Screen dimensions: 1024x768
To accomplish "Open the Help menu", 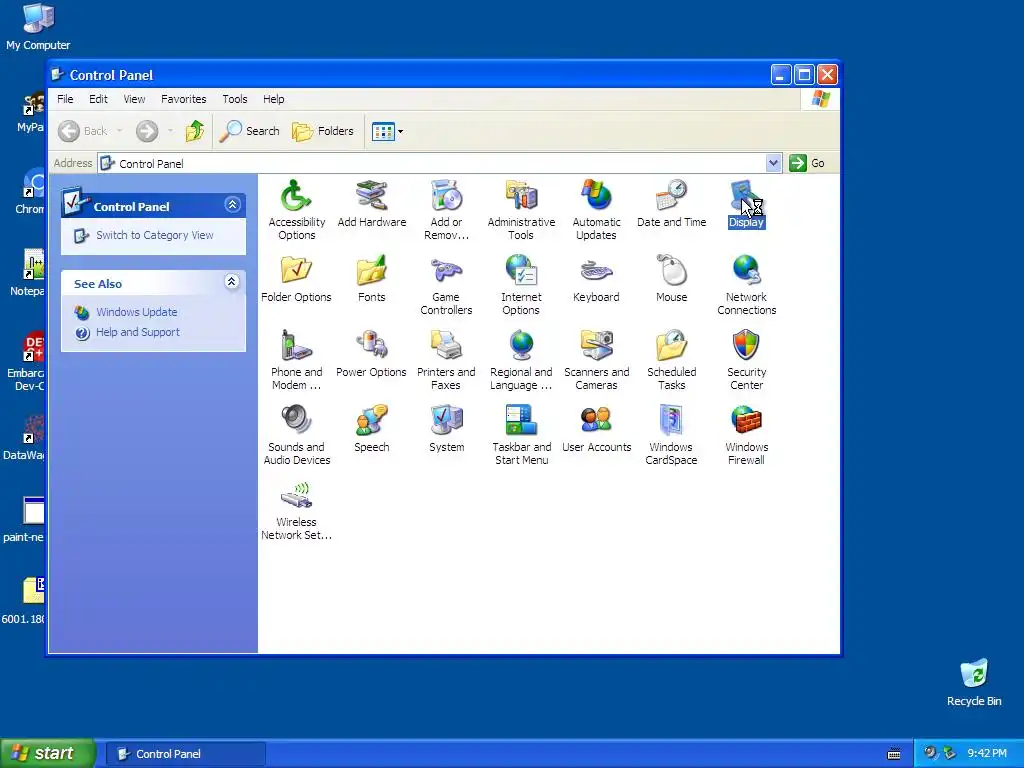I will click(274, 99).
